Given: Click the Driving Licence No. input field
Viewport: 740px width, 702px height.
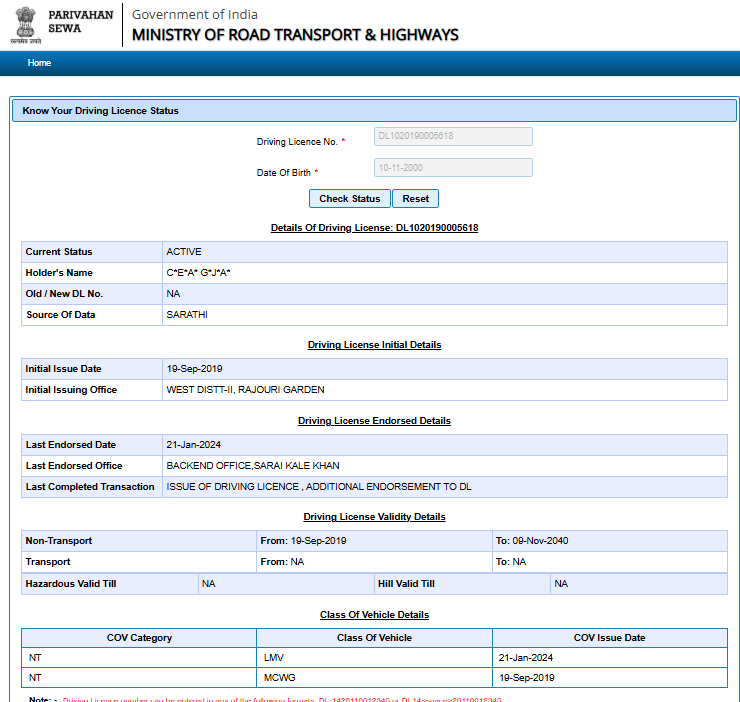Looking at the screenshot, I should point(453,137).
